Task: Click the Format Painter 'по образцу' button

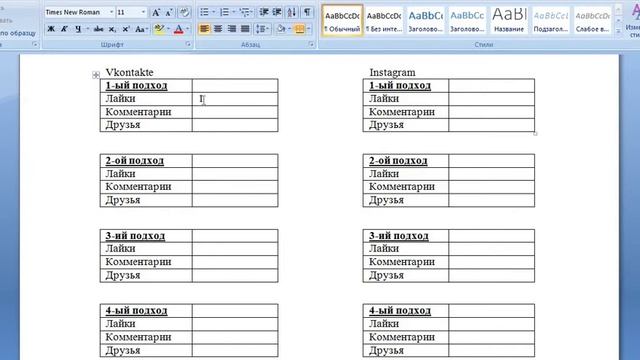Action: (x=18, y=33)
